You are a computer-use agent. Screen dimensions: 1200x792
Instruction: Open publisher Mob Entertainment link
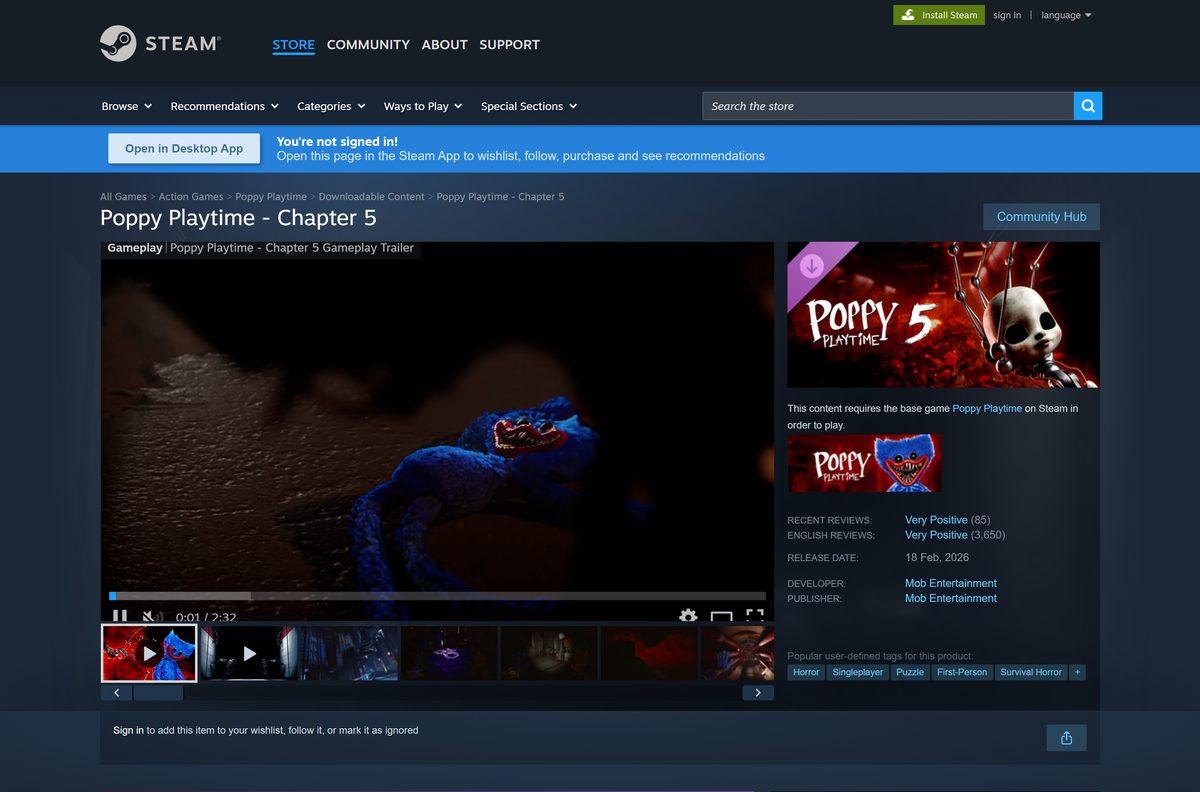[951, 598]
